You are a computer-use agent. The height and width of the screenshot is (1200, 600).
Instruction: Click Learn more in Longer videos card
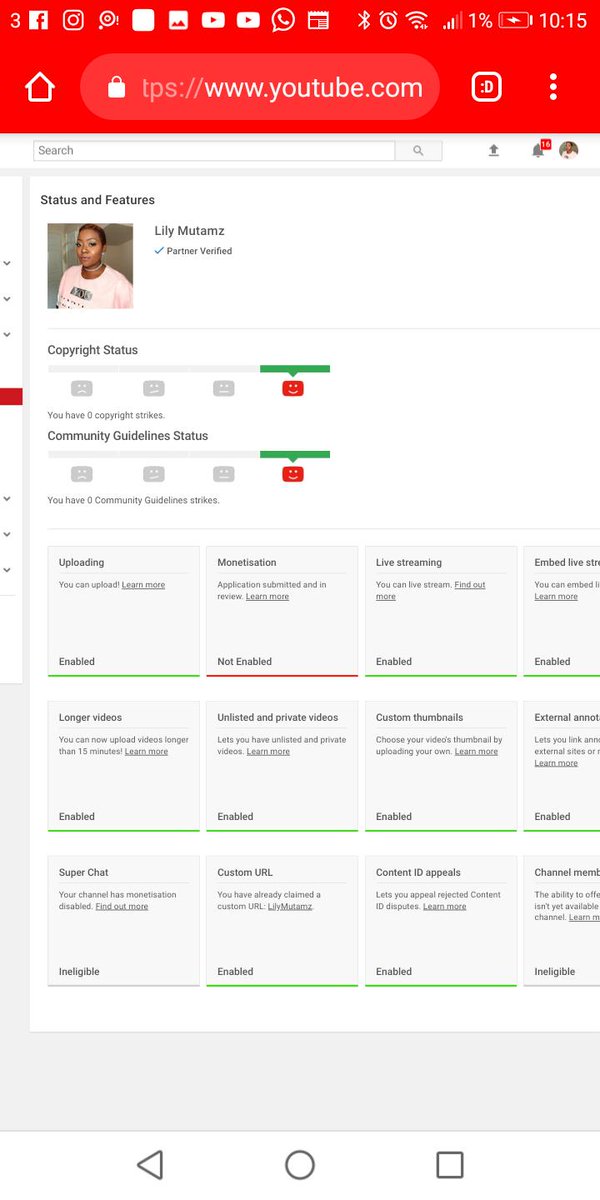[x=146, y=752]
